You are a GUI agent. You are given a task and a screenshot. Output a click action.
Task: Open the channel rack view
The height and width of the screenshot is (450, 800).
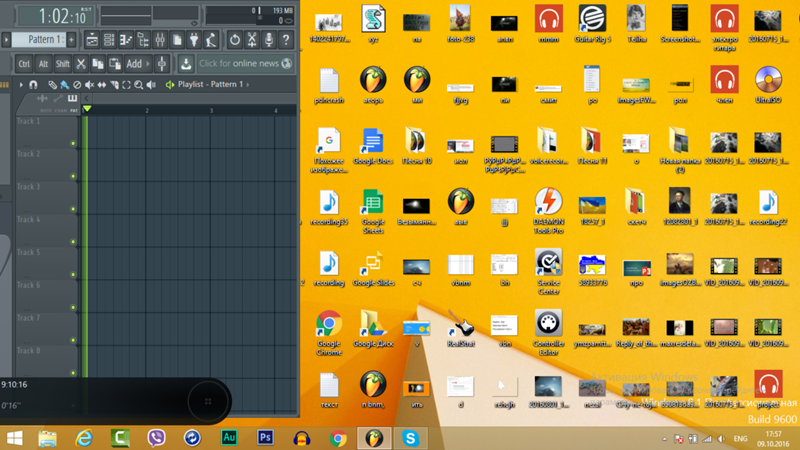point(109,40)
